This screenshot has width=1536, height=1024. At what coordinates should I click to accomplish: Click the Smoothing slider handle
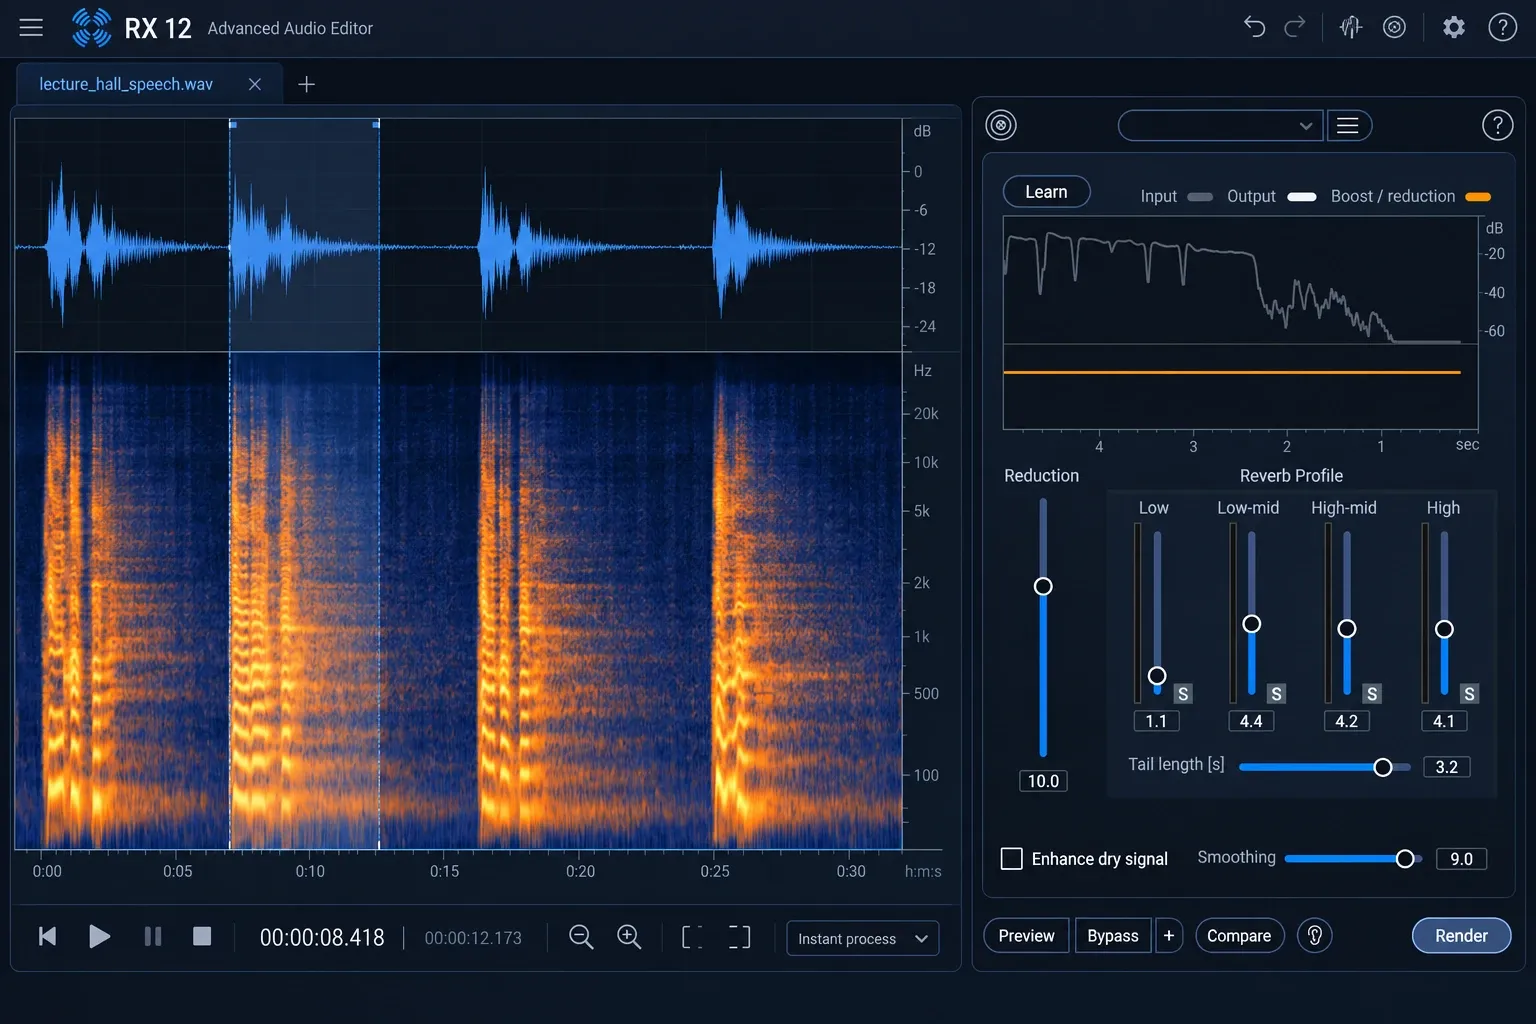coord(1405,859)
